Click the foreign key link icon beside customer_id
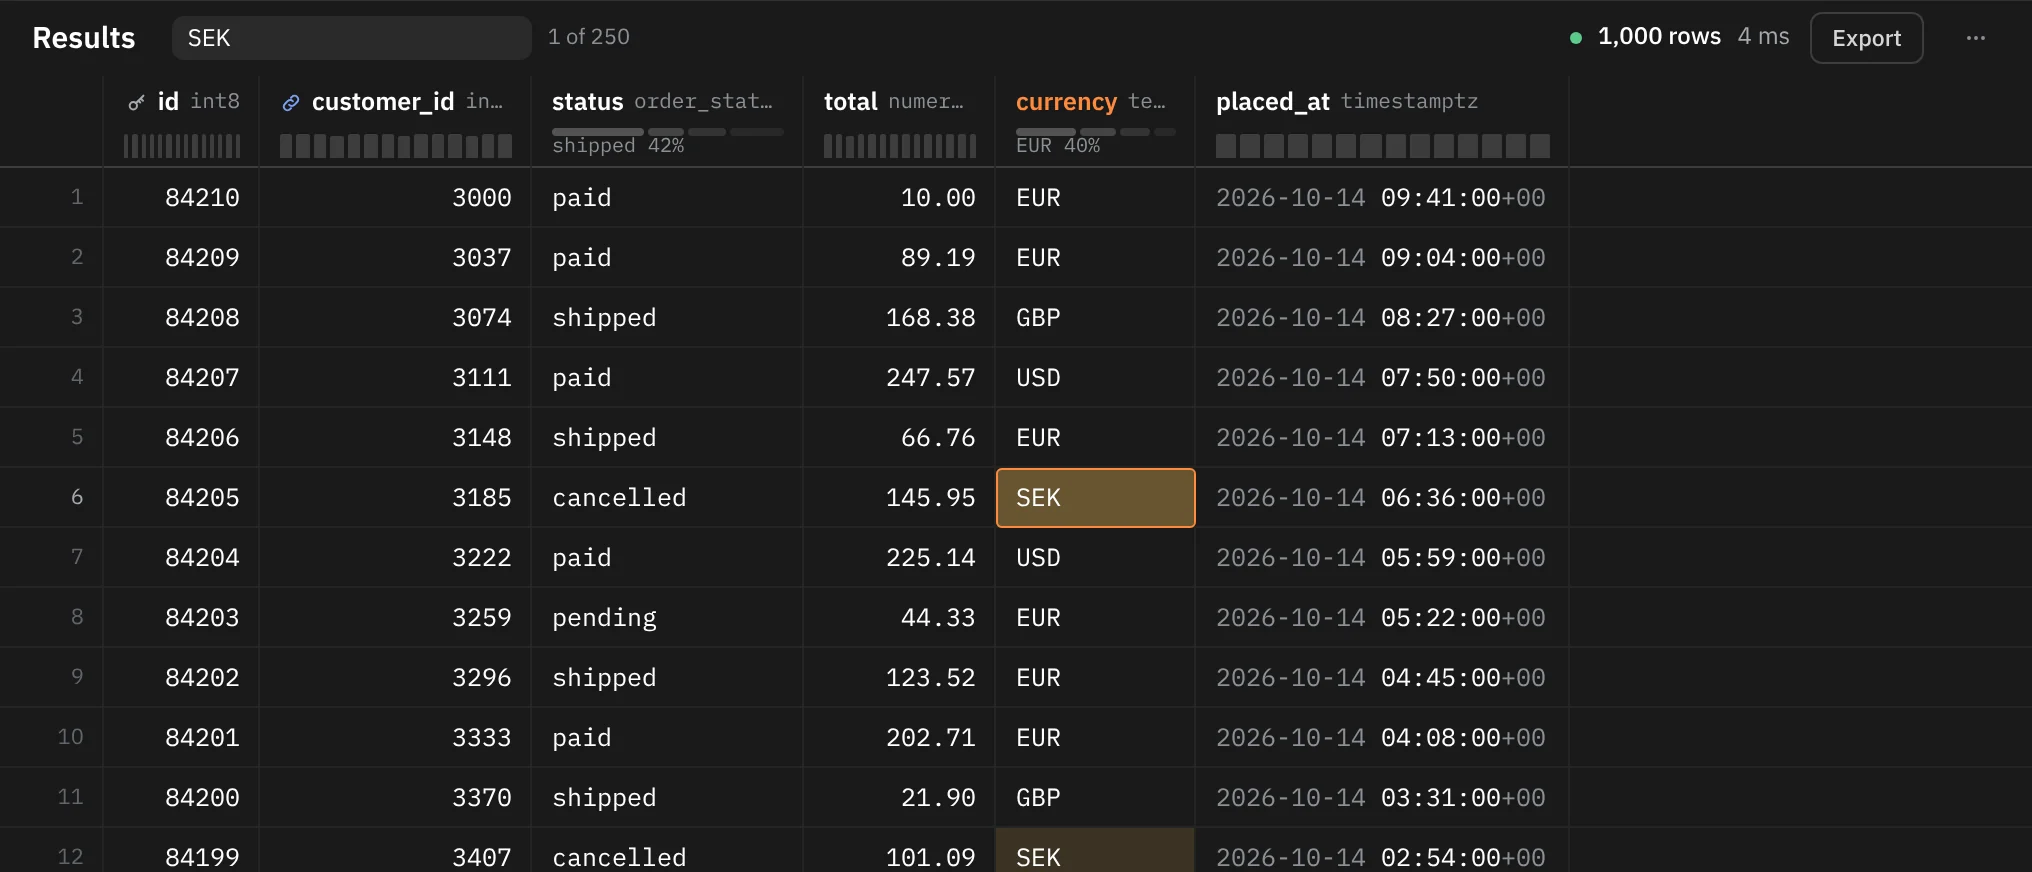This screenshot has height=872, width=2032. click(x=291, y=102)
